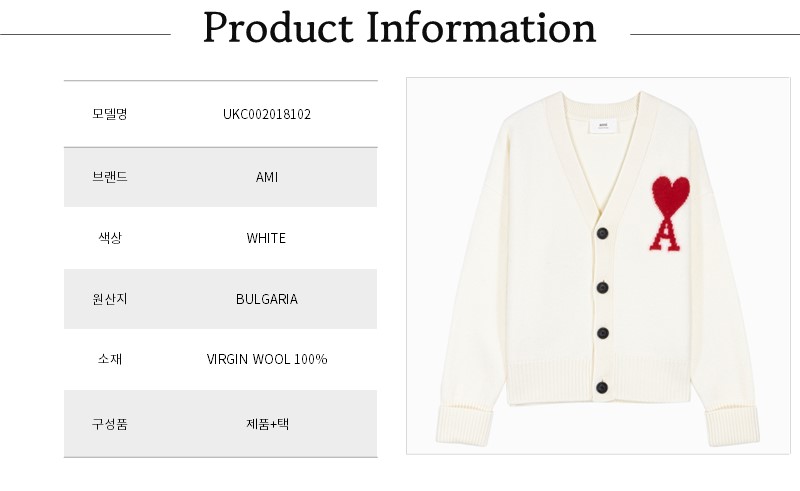Click the bottom black button on the cardigan

(x=603, y=386)
